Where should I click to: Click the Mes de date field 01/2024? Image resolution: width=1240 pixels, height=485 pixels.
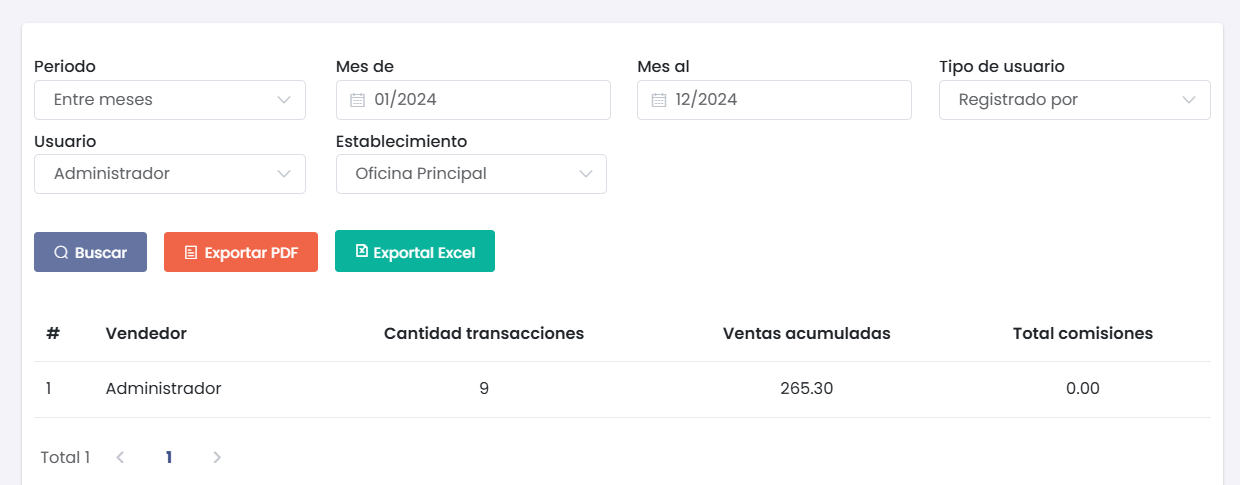pyautogui.click(x=473, y=100)
